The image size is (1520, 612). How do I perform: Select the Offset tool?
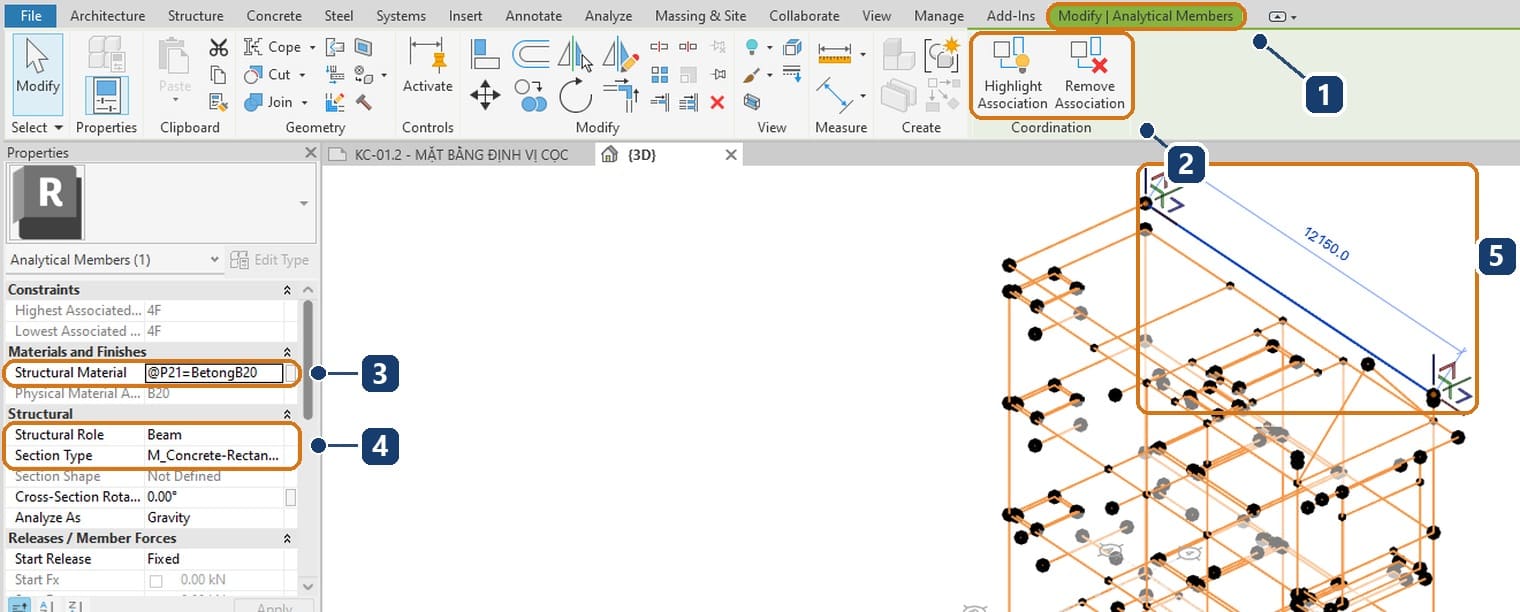pyautogui.click(x=532, y=54)
